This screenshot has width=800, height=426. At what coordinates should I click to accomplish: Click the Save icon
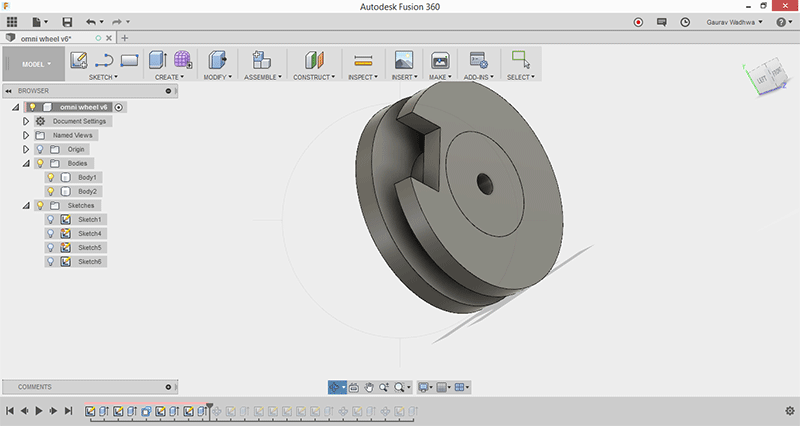click(67, 21)
